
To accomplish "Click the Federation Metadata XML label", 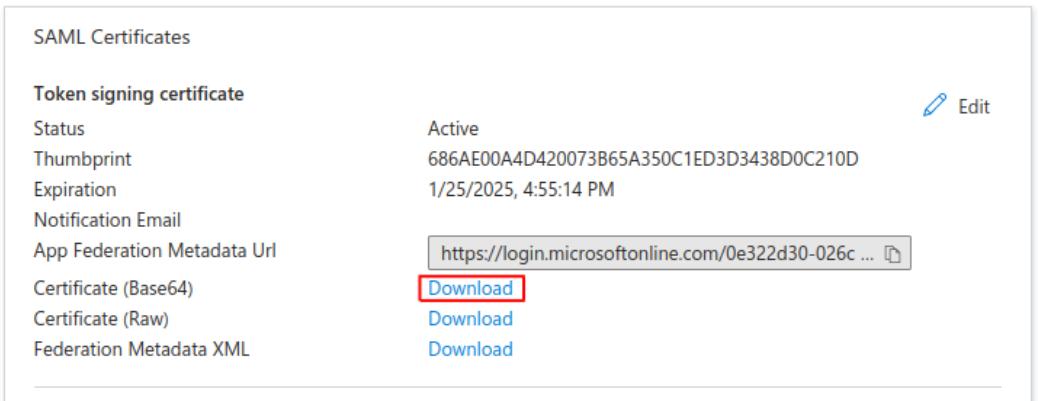I will pyautogui.click(x=142, y=349).
